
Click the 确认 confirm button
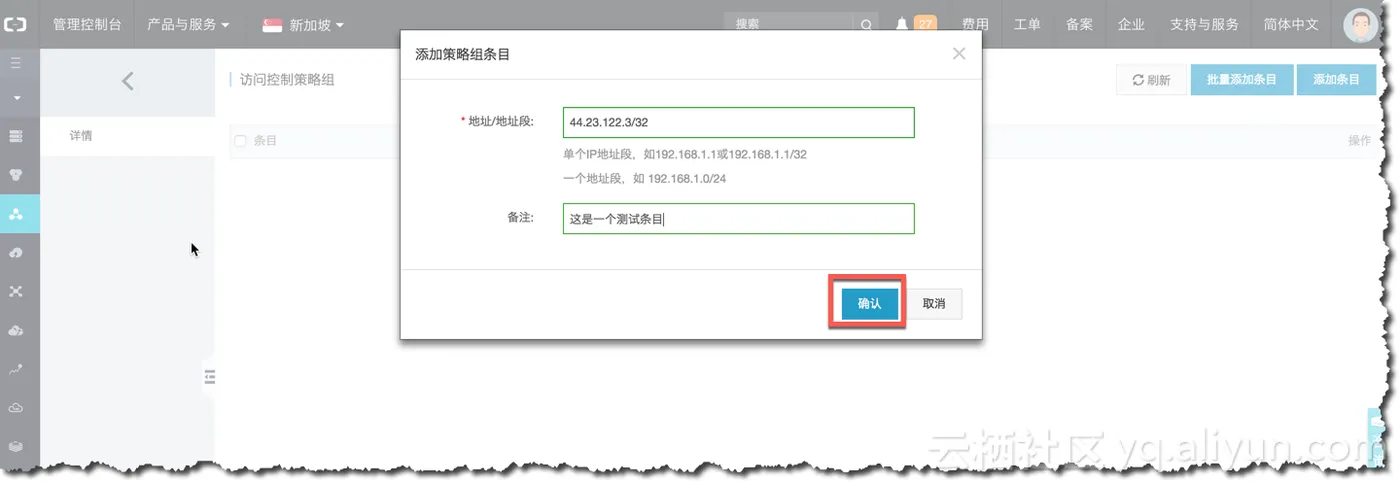[869, 304]
